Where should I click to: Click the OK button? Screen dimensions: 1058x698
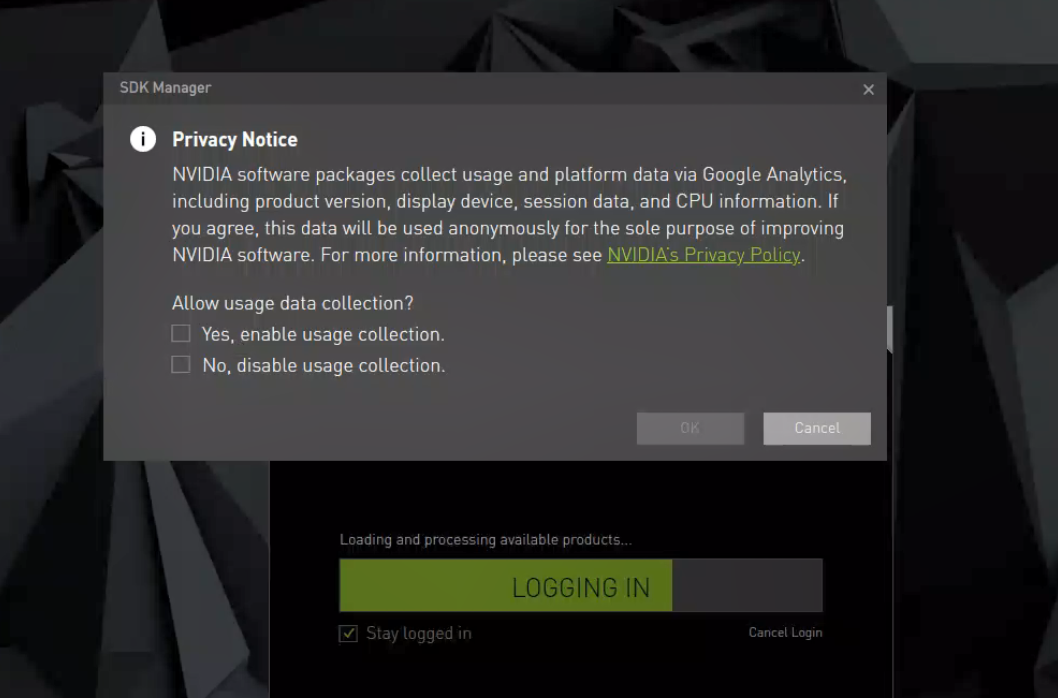[690, 428]
